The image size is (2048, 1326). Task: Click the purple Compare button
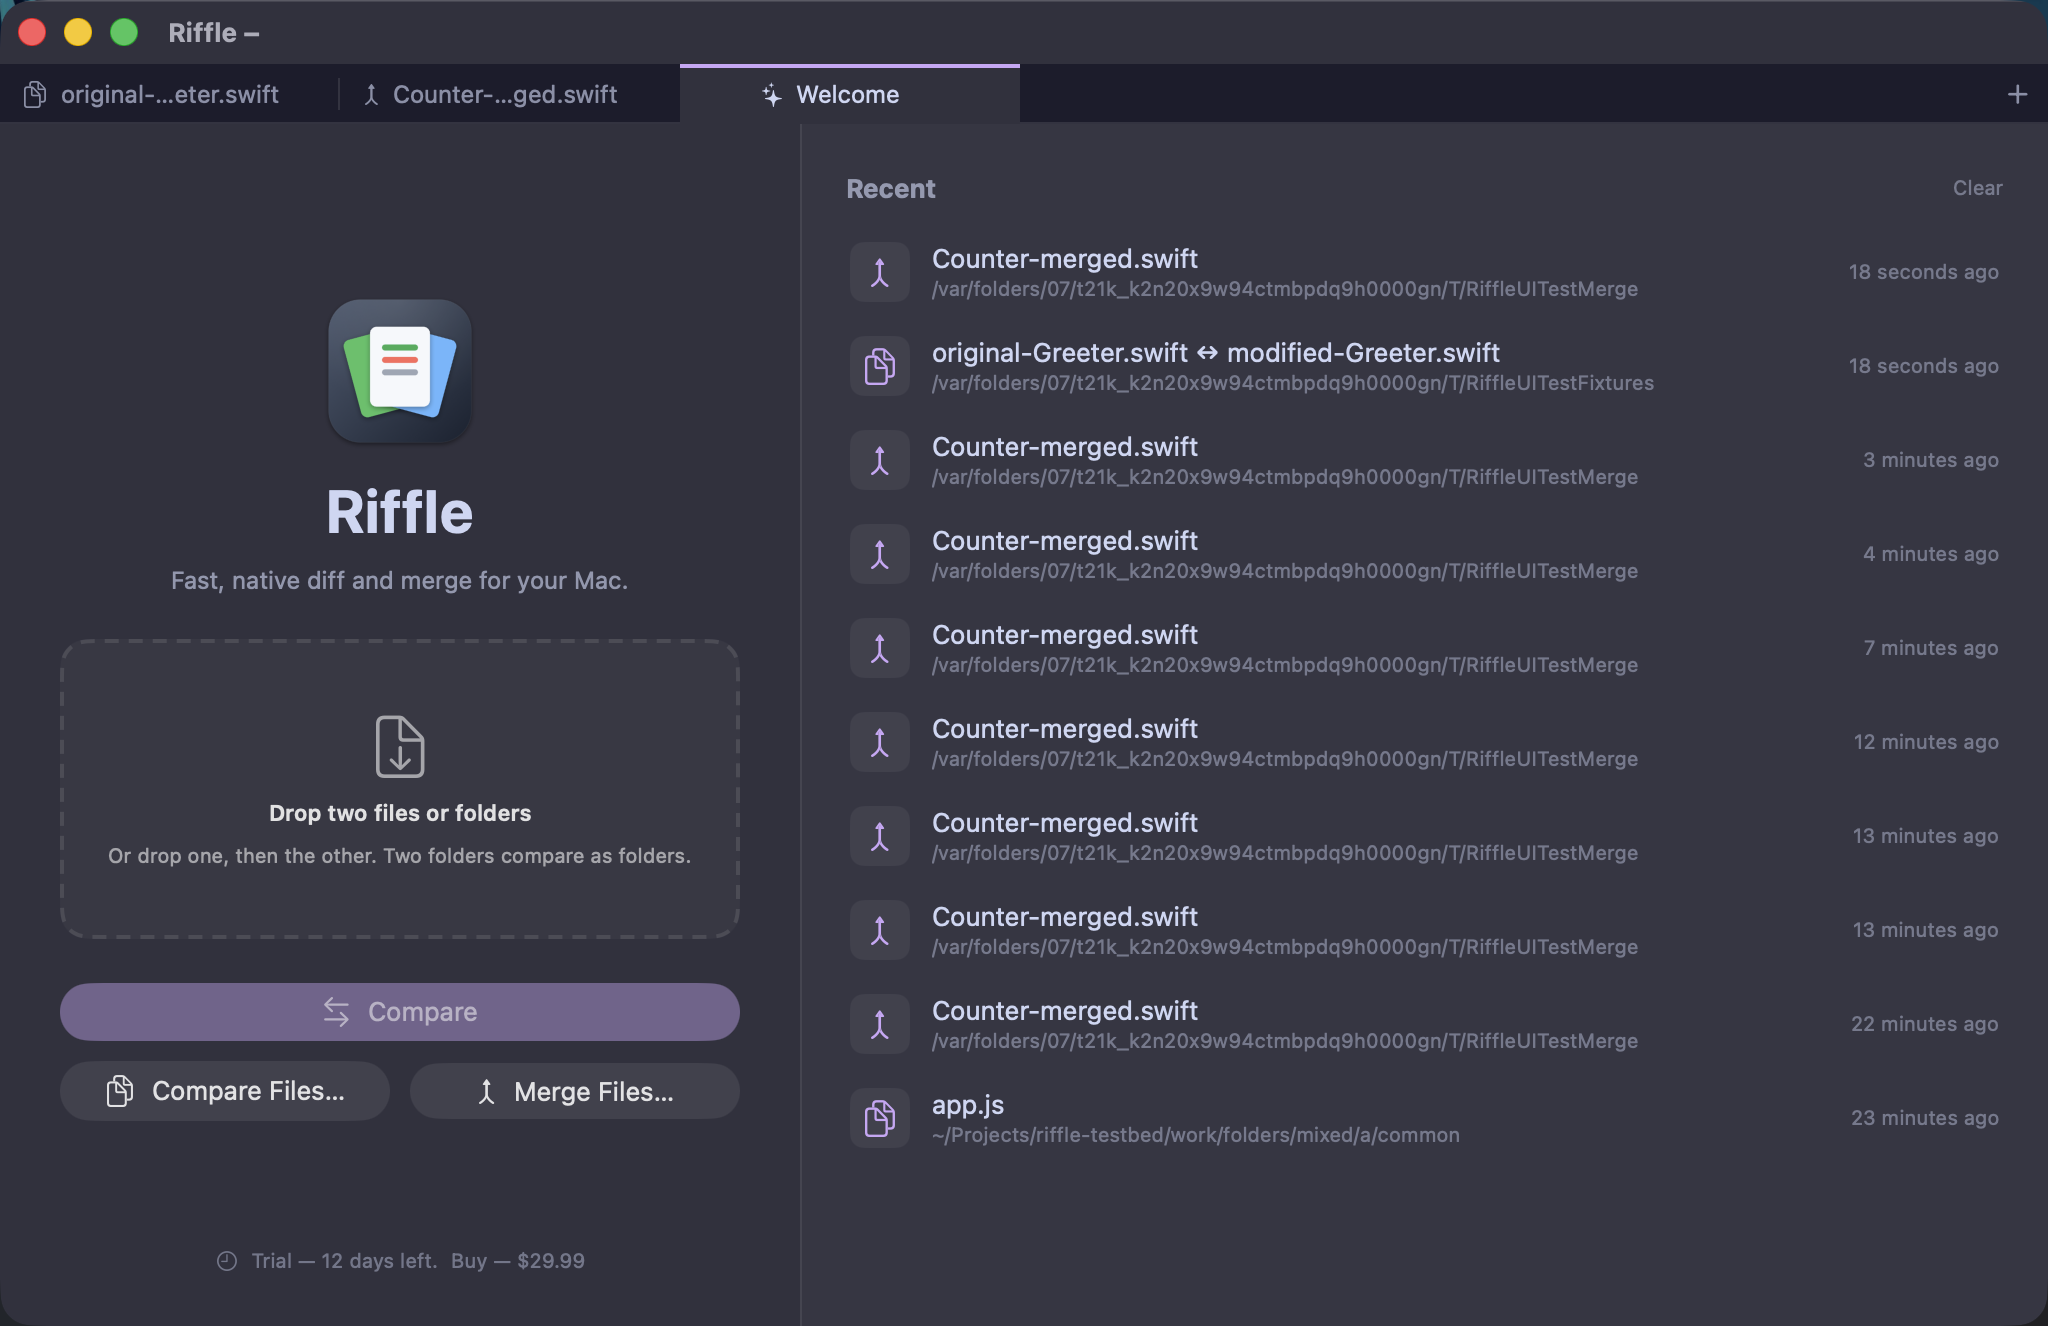[400, 1012]
